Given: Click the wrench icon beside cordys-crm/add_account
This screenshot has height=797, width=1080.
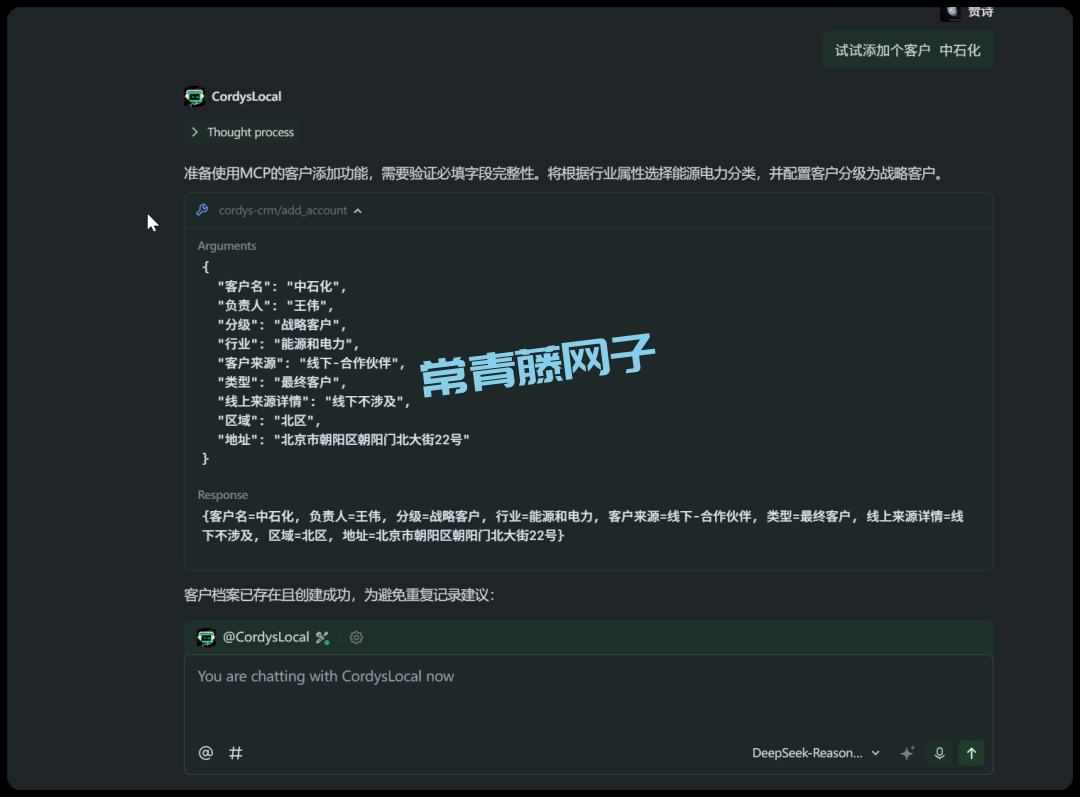Looking at the screenshot, I should coord(202,210).
